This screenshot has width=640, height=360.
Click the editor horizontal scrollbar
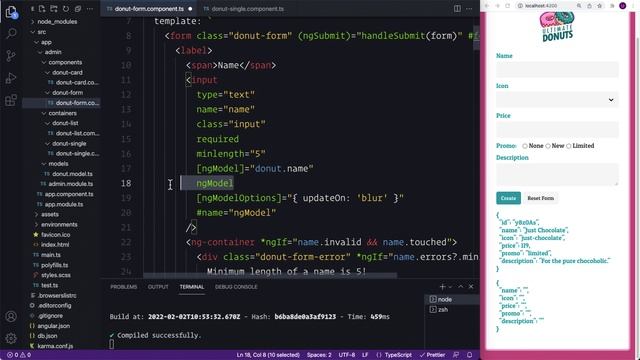tap(270, 276)
